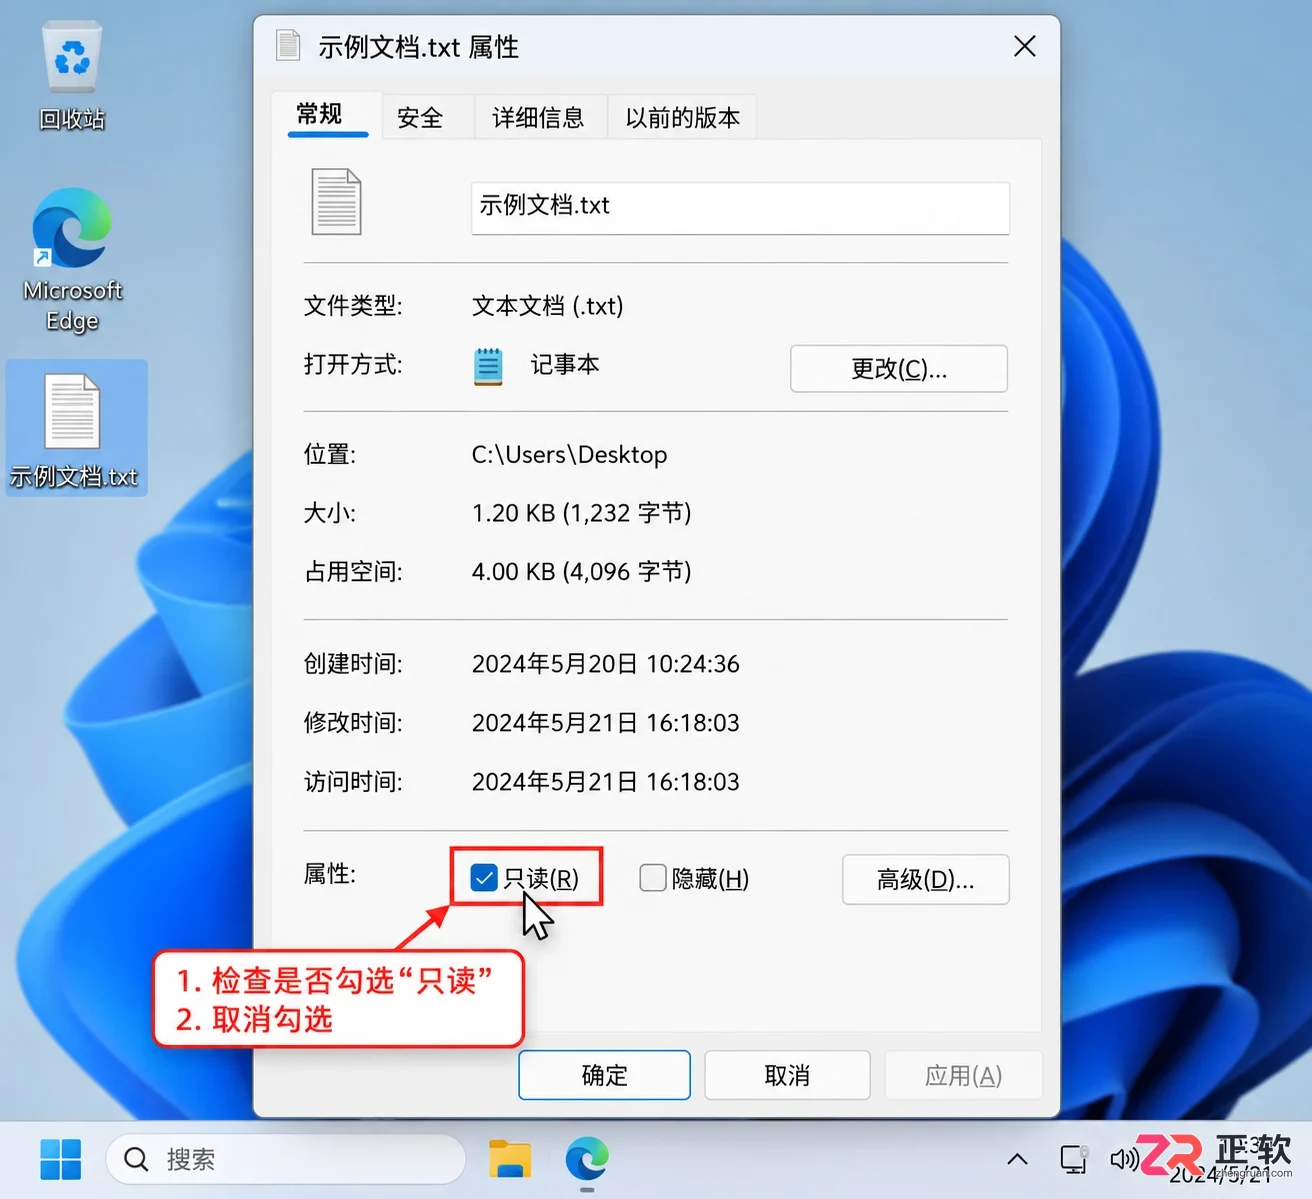Image resolution: width=1312 pixels, height=1199 pixels.
Task: Click the 位置: label
Action: (330, 455)
